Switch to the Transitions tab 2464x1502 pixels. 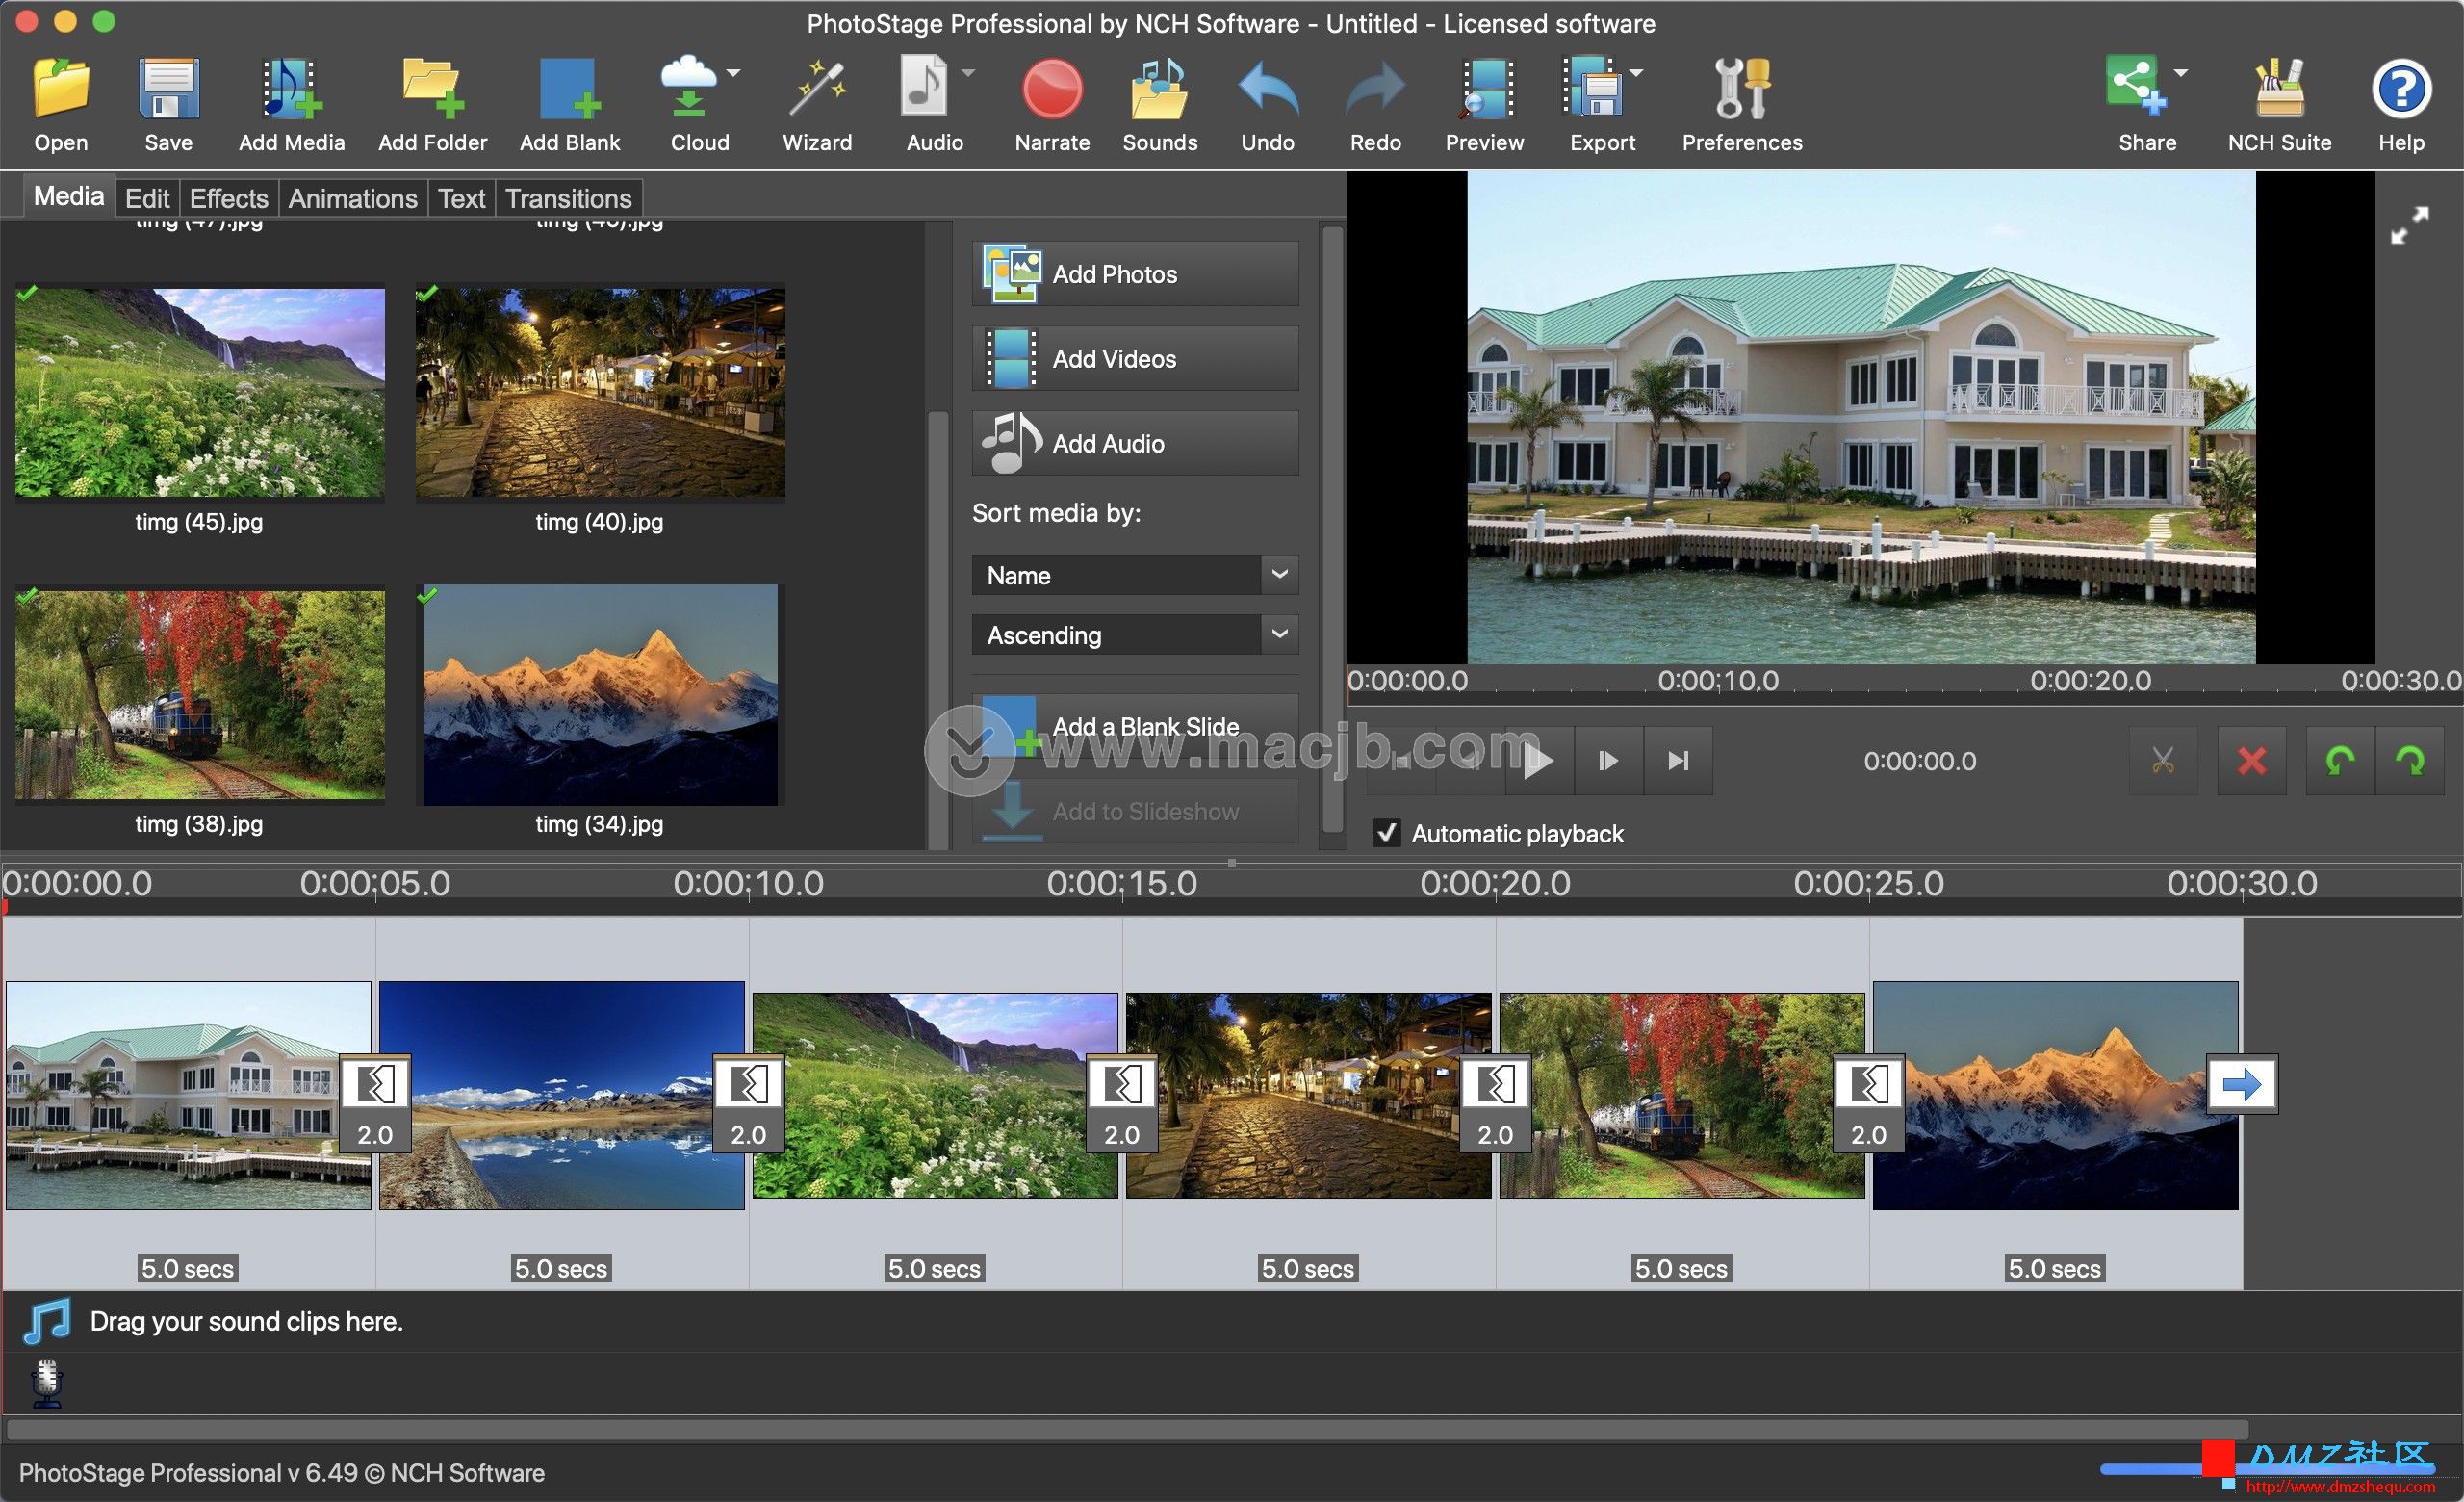coord(568,198)
